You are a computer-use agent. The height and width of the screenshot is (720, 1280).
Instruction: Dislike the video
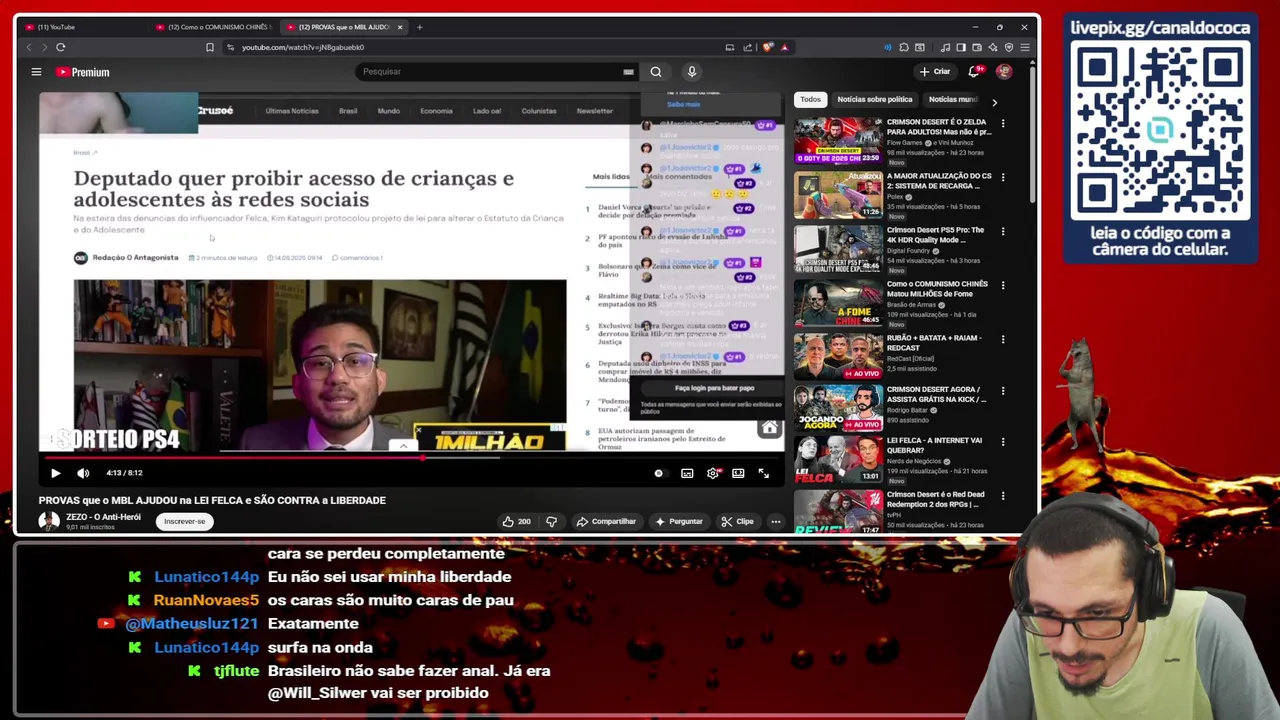pos(551,521)
